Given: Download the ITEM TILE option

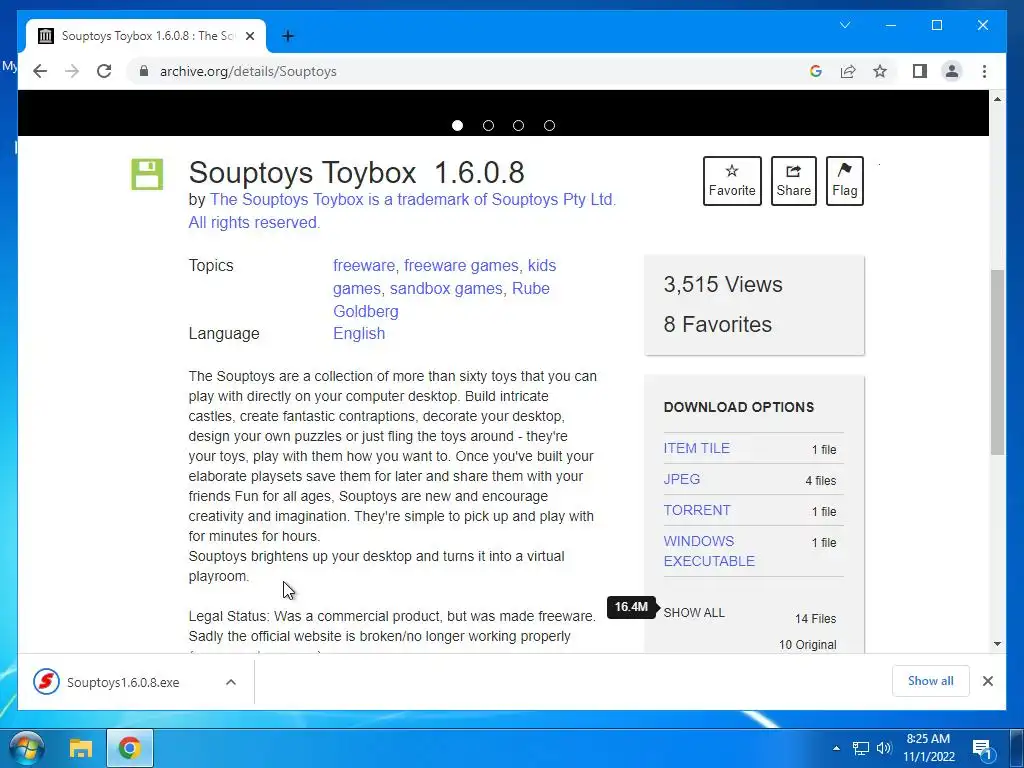Looking at the screenshot, I should click(696, 448).
